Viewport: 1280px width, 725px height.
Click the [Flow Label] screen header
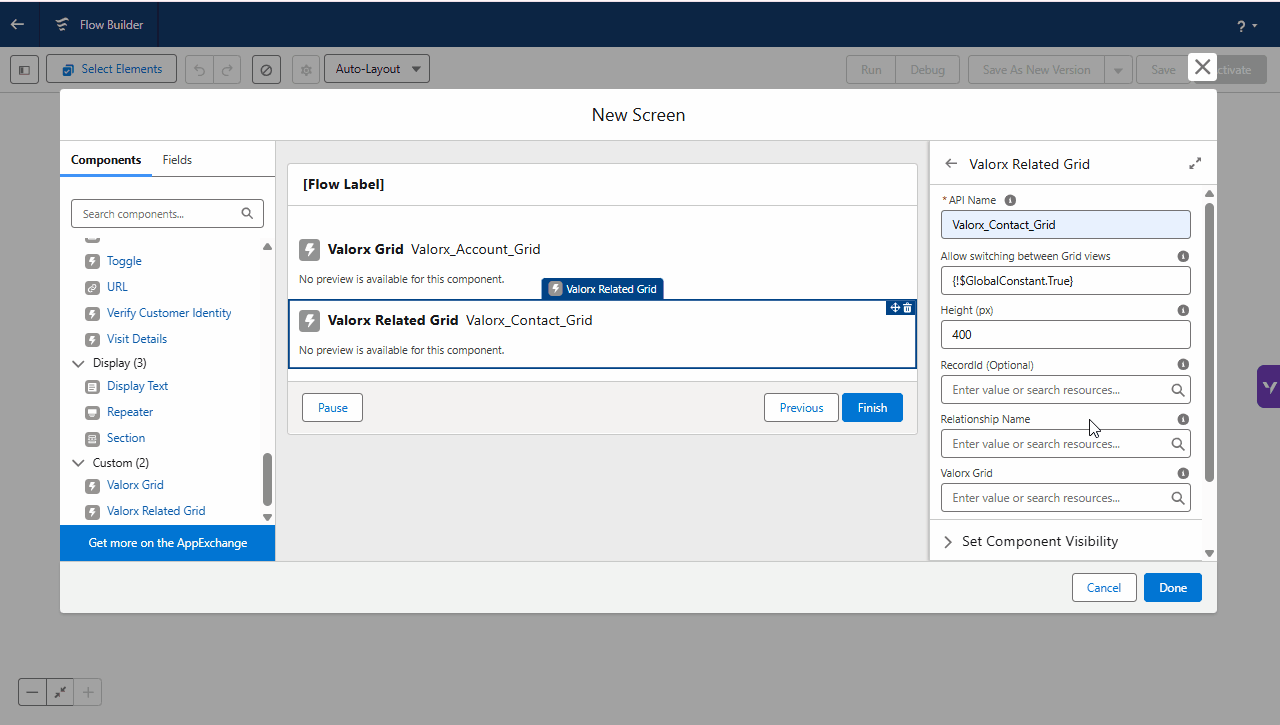tap(602, 185)
